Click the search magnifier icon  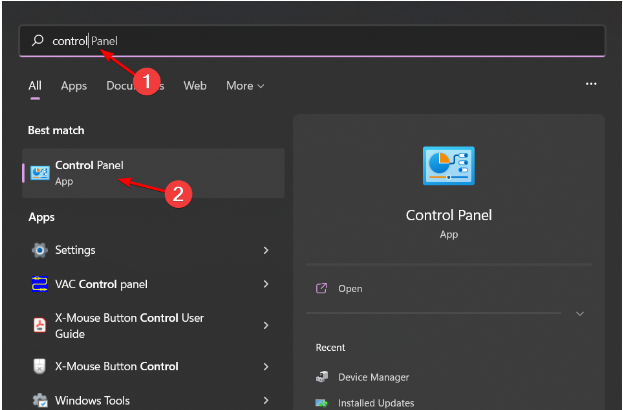37,40
